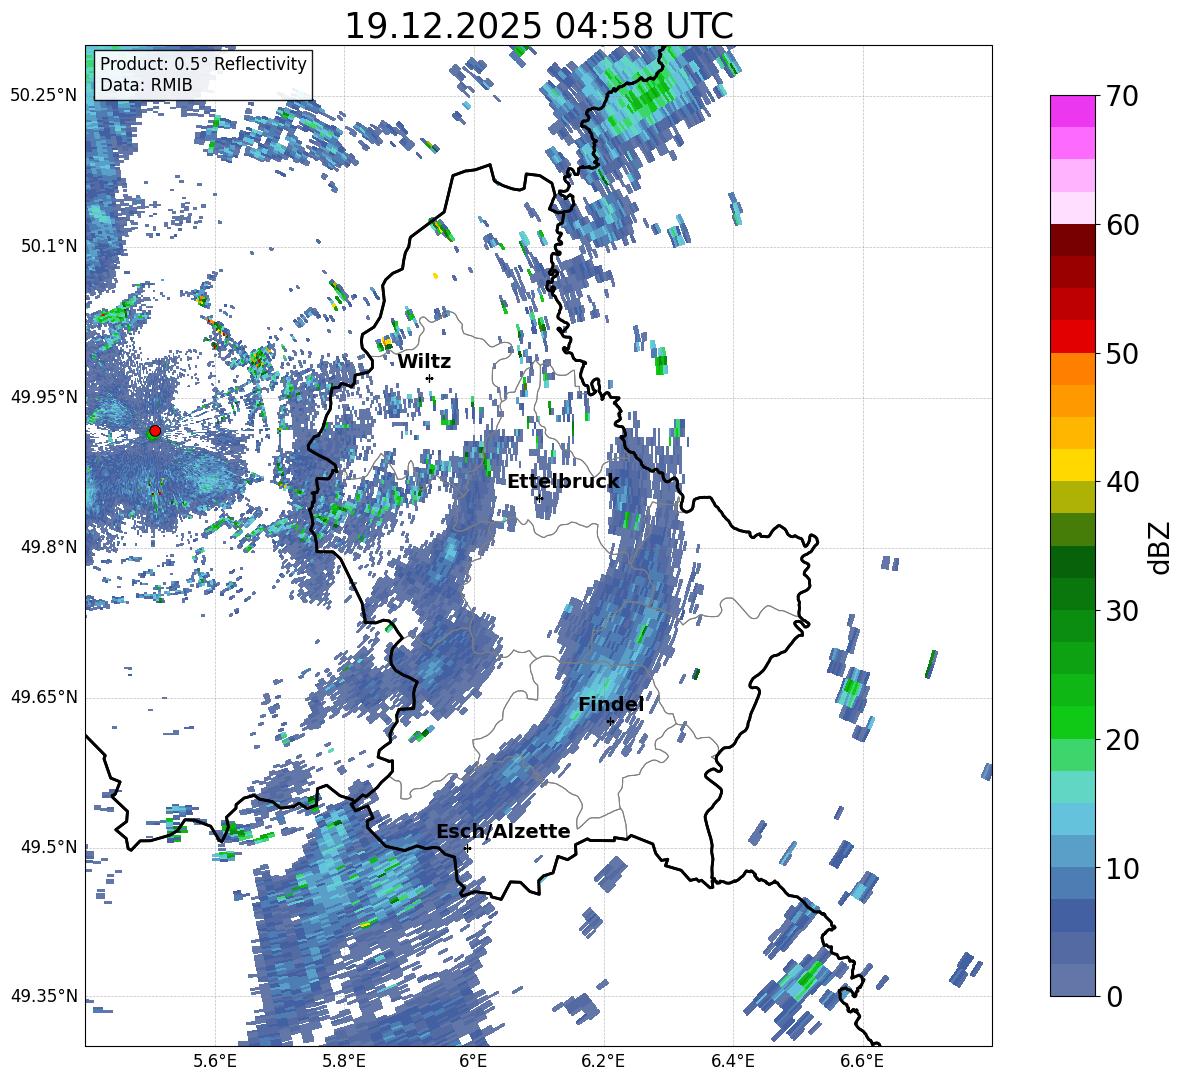Click the 0 tick label on colorbar
The height and width of the screenshot is (1081, 1184).
coord(1114,996)
